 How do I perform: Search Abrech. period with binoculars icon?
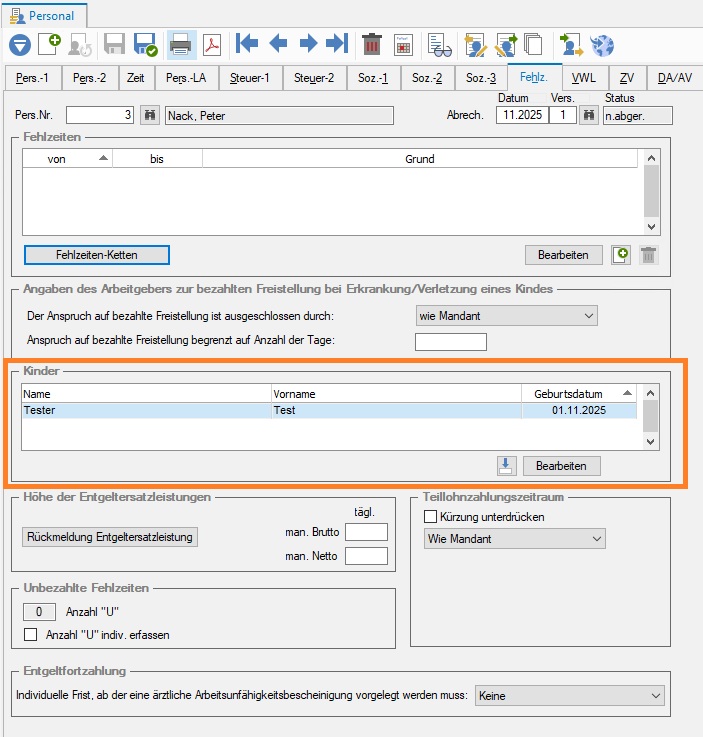(588, 115)
